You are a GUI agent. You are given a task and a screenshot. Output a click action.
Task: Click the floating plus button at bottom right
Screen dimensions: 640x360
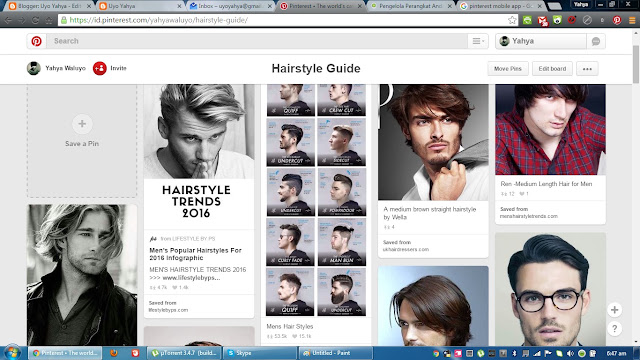click(x=614, y=310)
